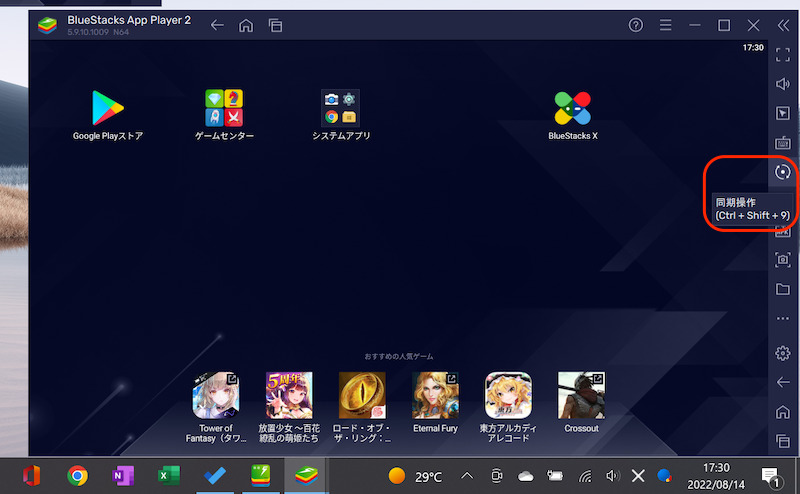The image size is (800, 494).
Task: Collapse the right sidebar with double chevron
Action: [782, 25]
